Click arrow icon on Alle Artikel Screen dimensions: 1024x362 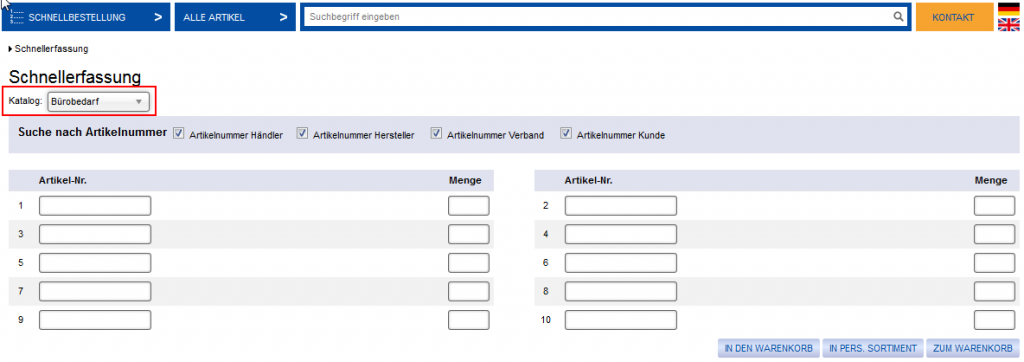(283, 17)
